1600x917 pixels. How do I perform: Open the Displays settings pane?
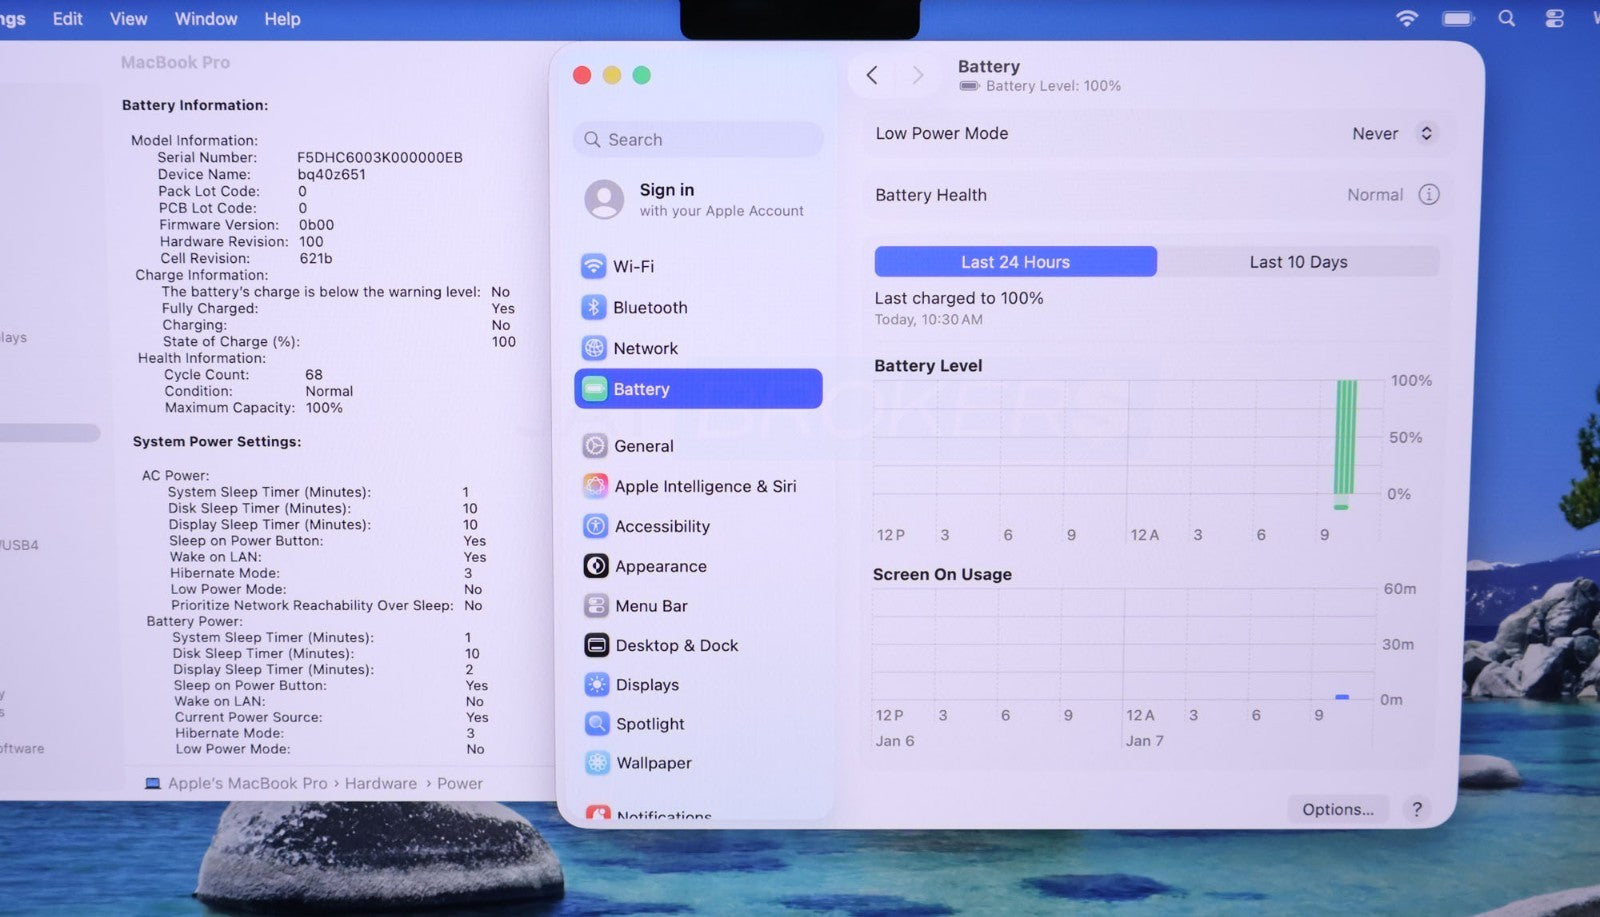(x=646, y=685)
